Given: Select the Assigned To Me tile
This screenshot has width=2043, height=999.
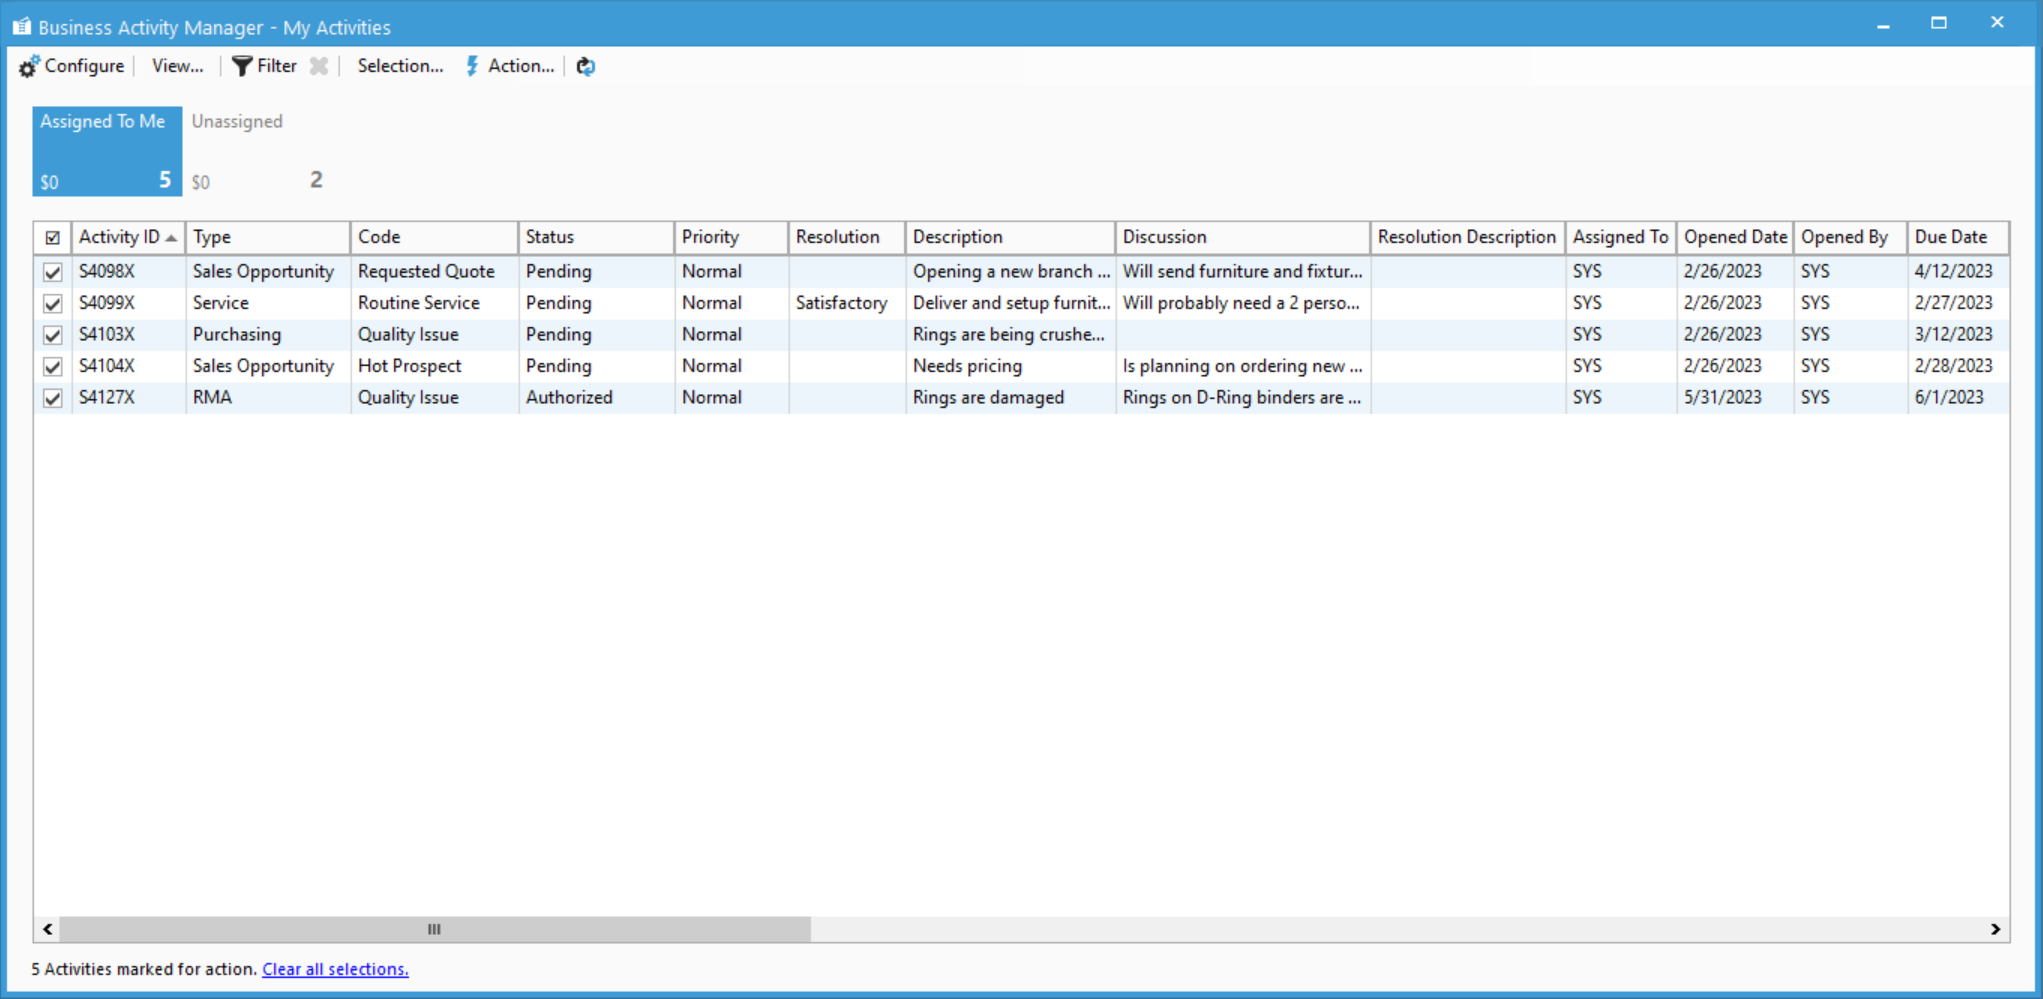Looking at the screenshot, I should tap(105, 150).
